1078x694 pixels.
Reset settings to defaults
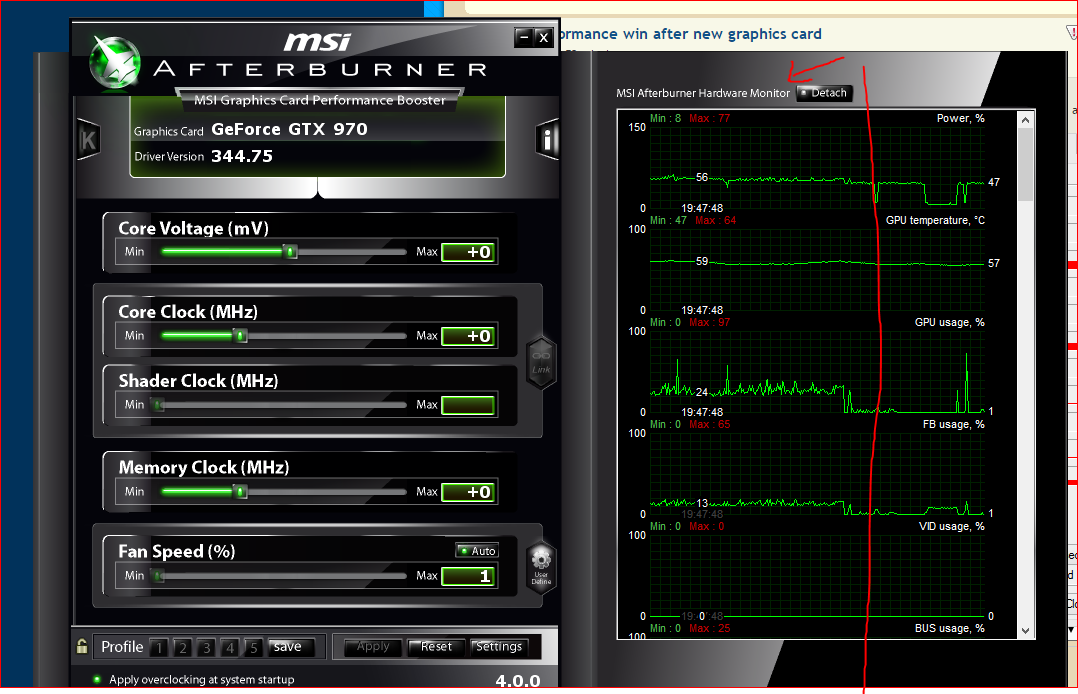(x=437, y=647)
